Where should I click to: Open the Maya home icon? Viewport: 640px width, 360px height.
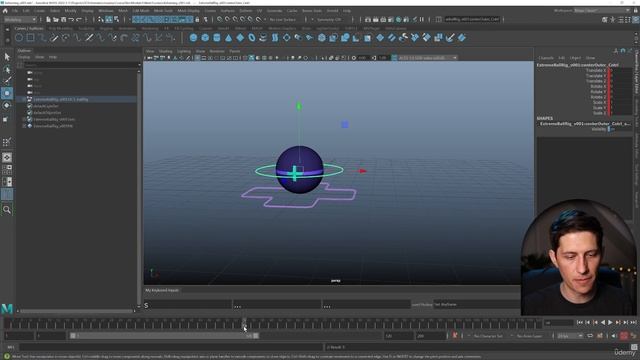click(5, 11)
